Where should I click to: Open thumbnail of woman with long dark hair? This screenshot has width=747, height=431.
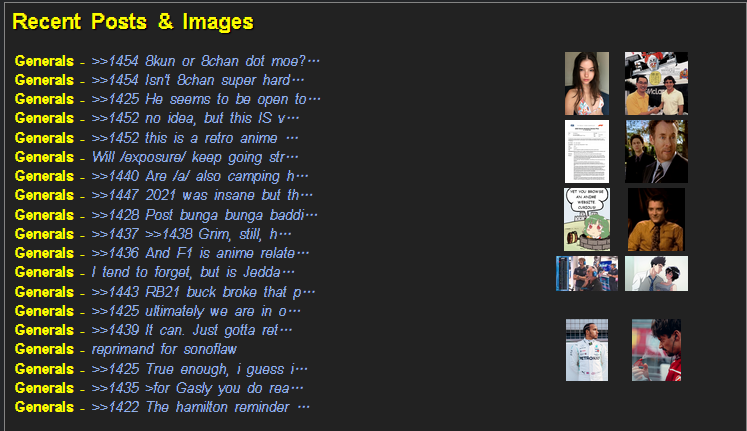587,83
